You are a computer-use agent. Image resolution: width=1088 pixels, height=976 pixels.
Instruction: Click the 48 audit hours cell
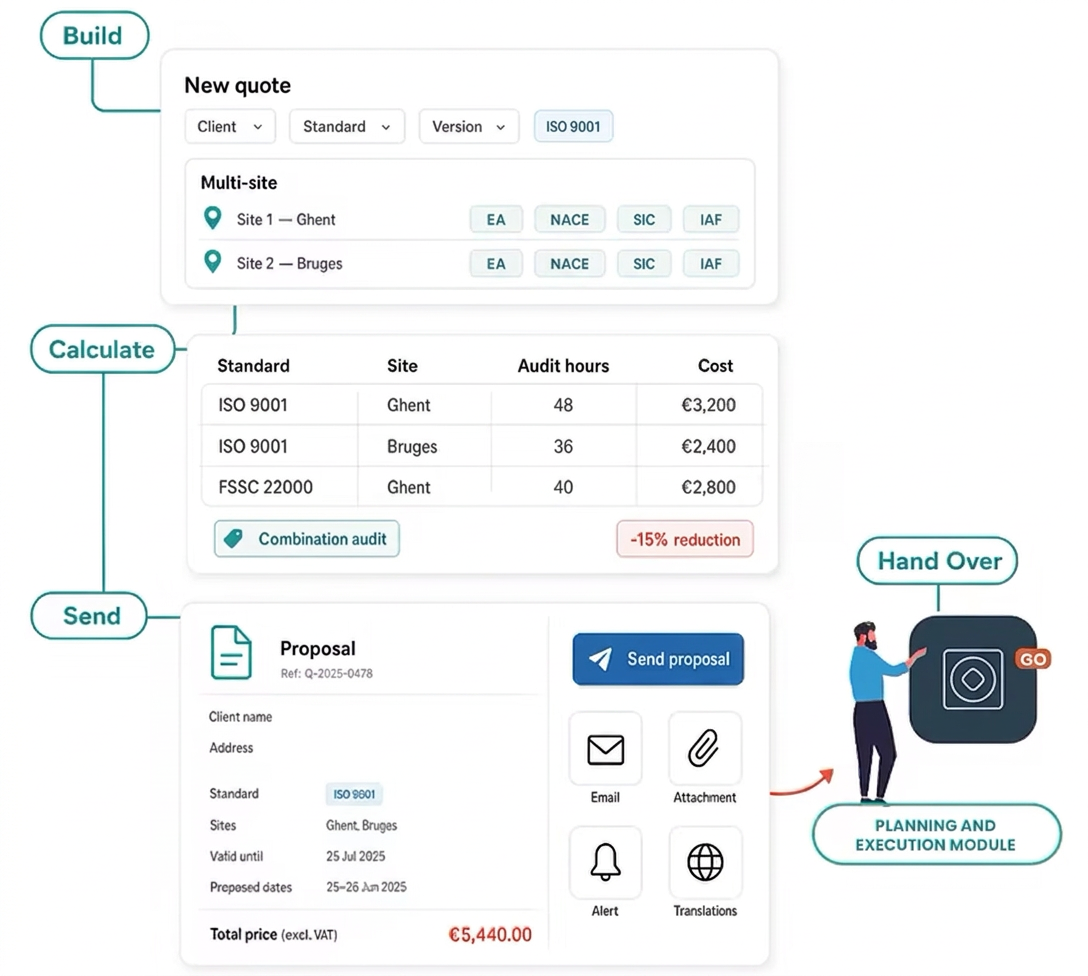click(563, 405)
